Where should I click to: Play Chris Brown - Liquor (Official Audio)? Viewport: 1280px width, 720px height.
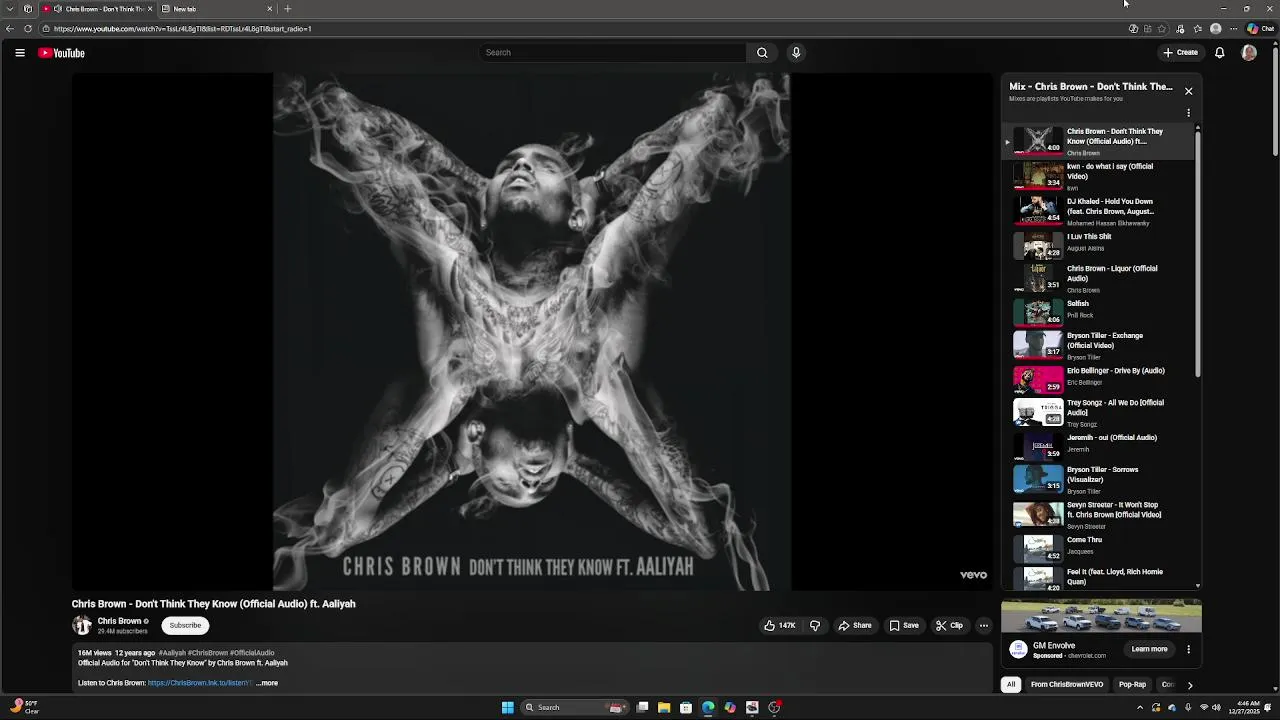point(1098,279)
